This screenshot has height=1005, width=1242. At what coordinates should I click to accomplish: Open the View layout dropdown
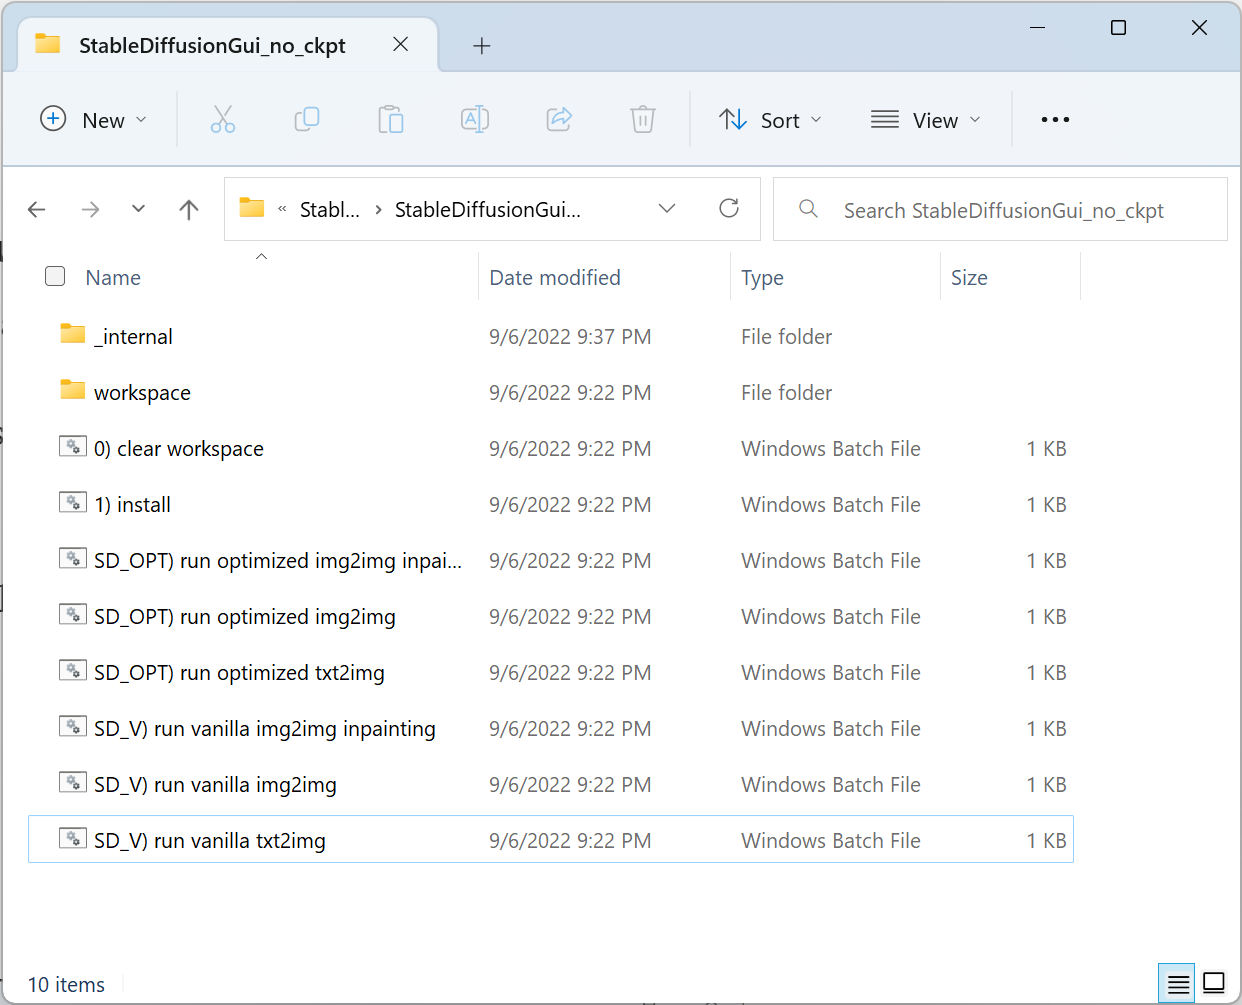pos(925,120)
